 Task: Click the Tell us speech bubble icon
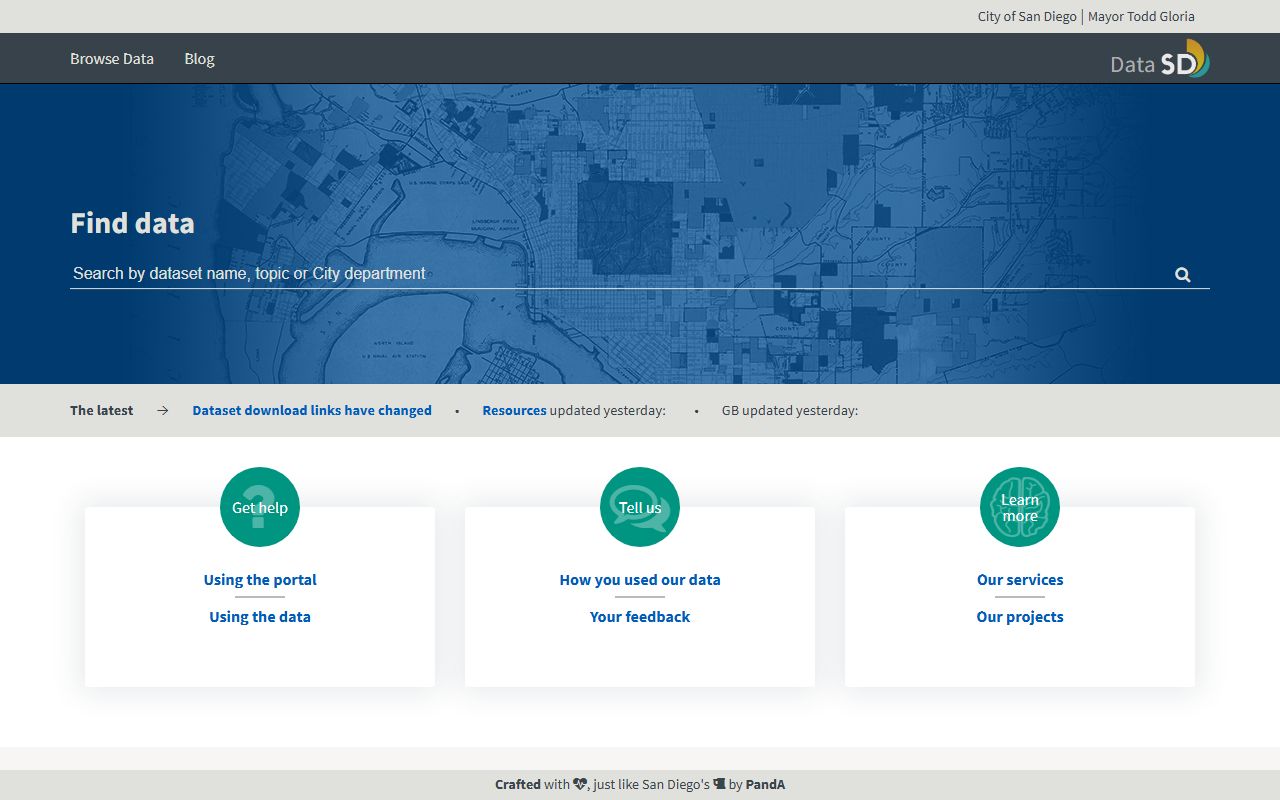[x=640, y=507]
